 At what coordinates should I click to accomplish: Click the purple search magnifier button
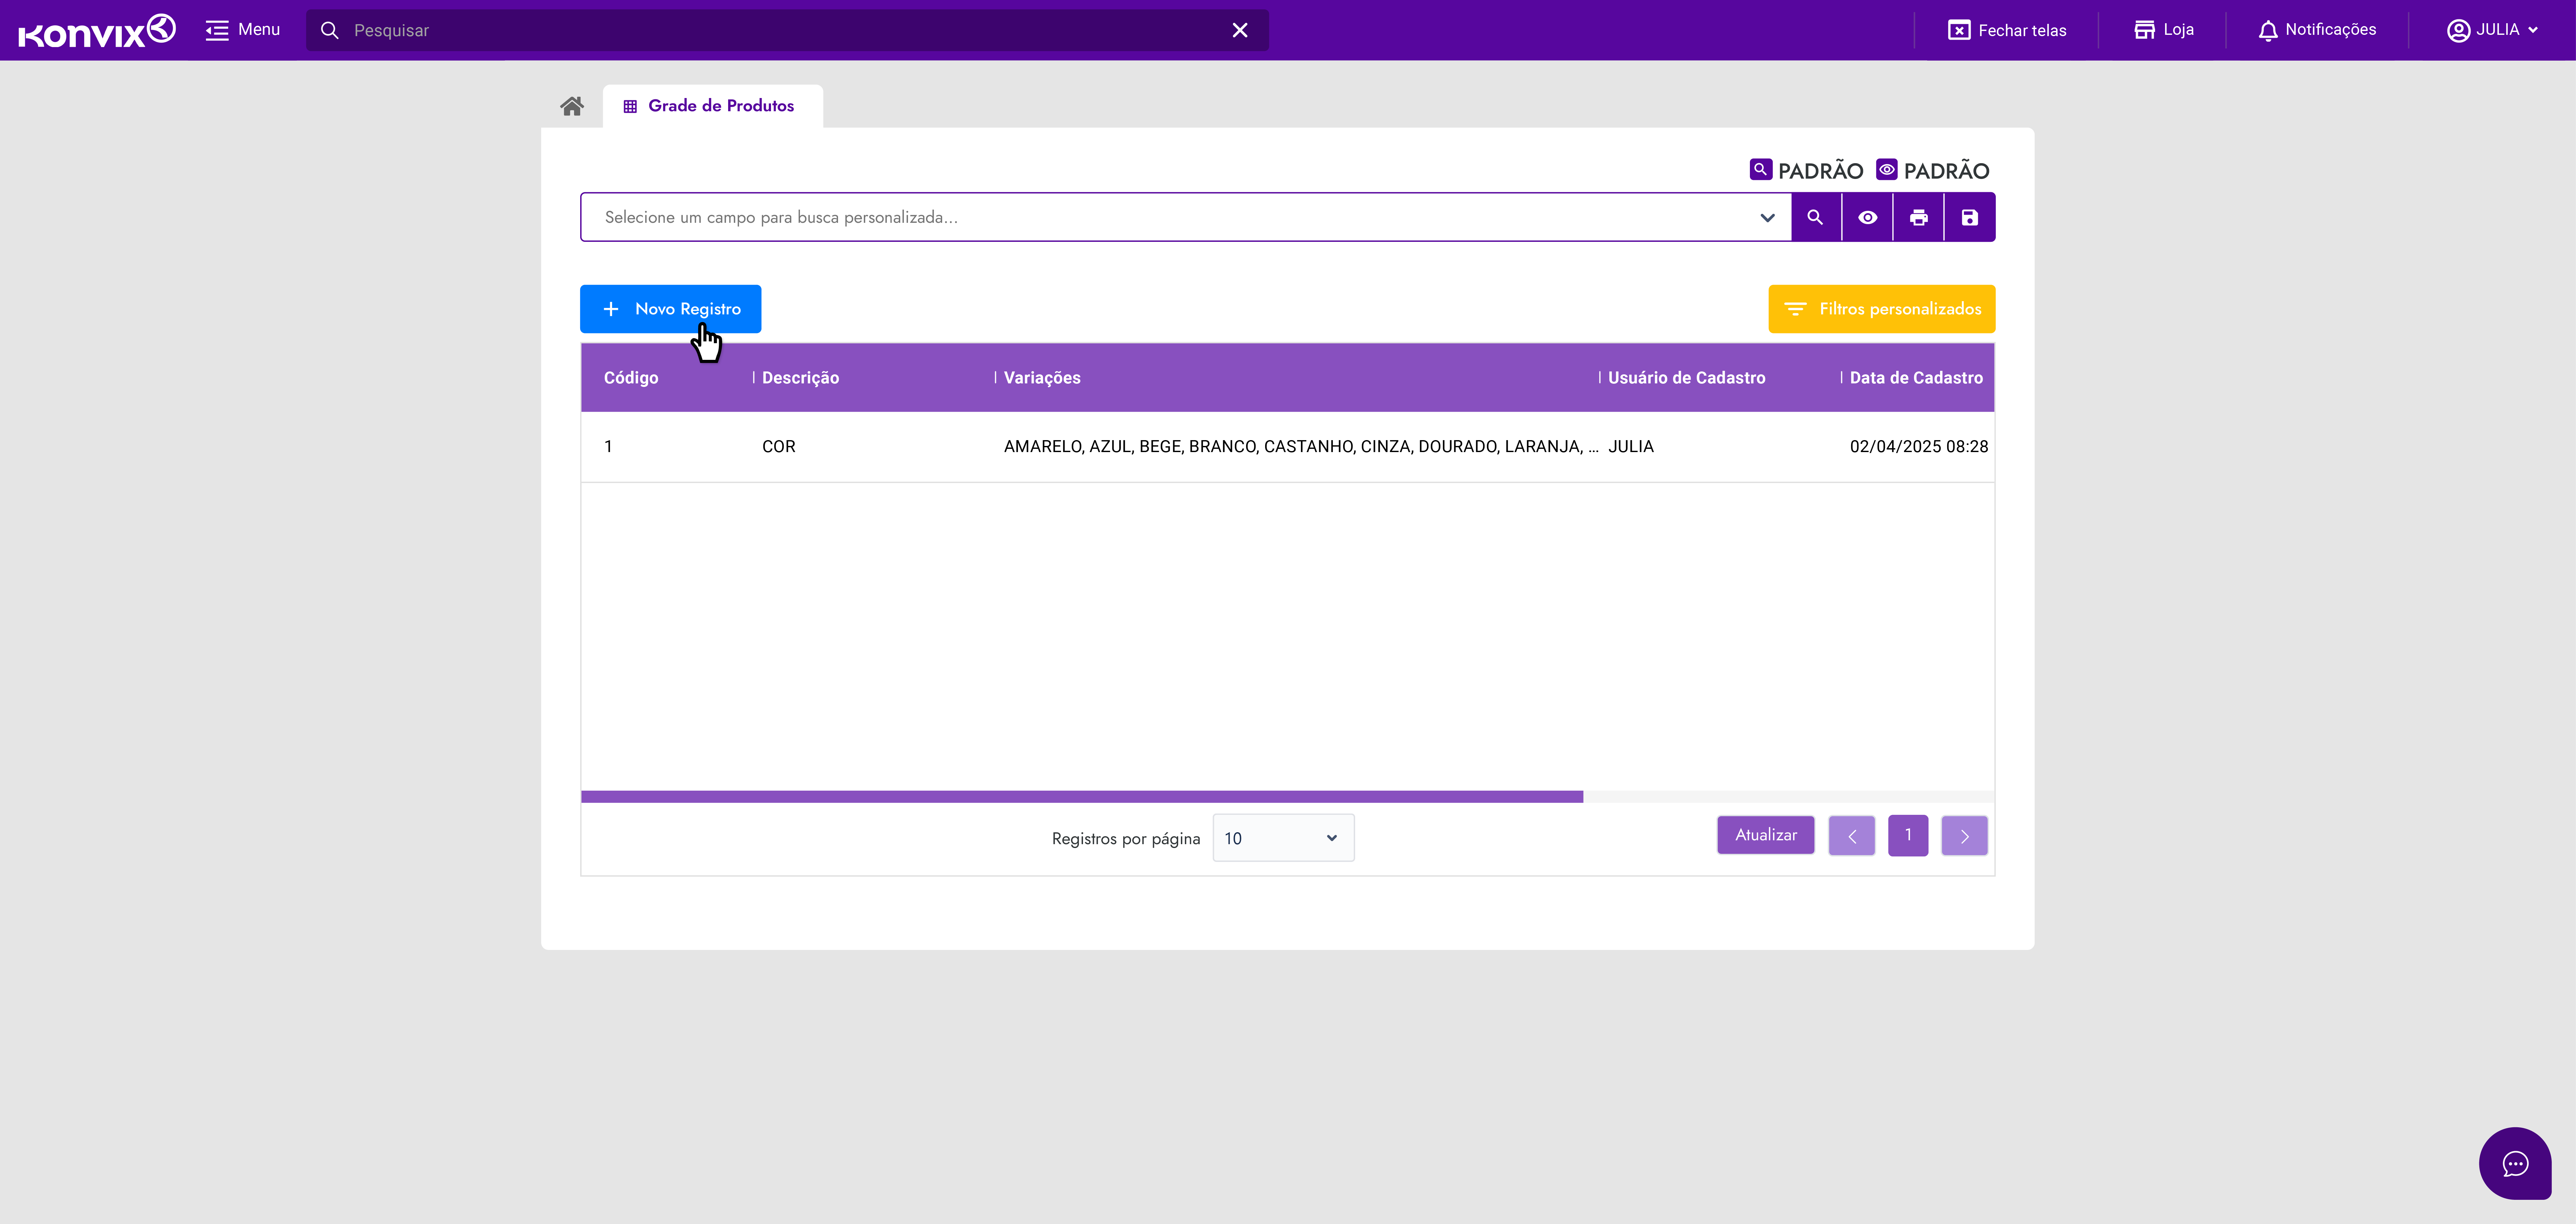[1816, 217]
